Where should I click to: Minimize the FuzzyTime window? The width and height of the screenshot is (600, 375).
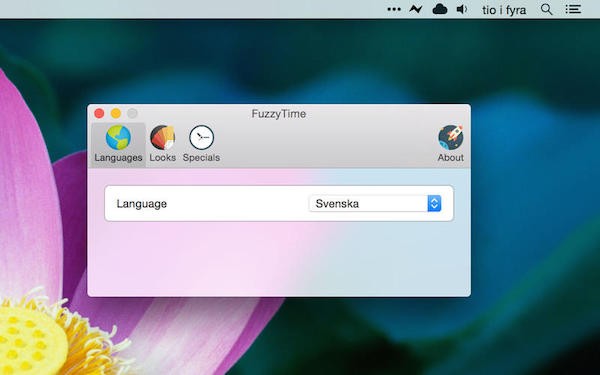116,113
